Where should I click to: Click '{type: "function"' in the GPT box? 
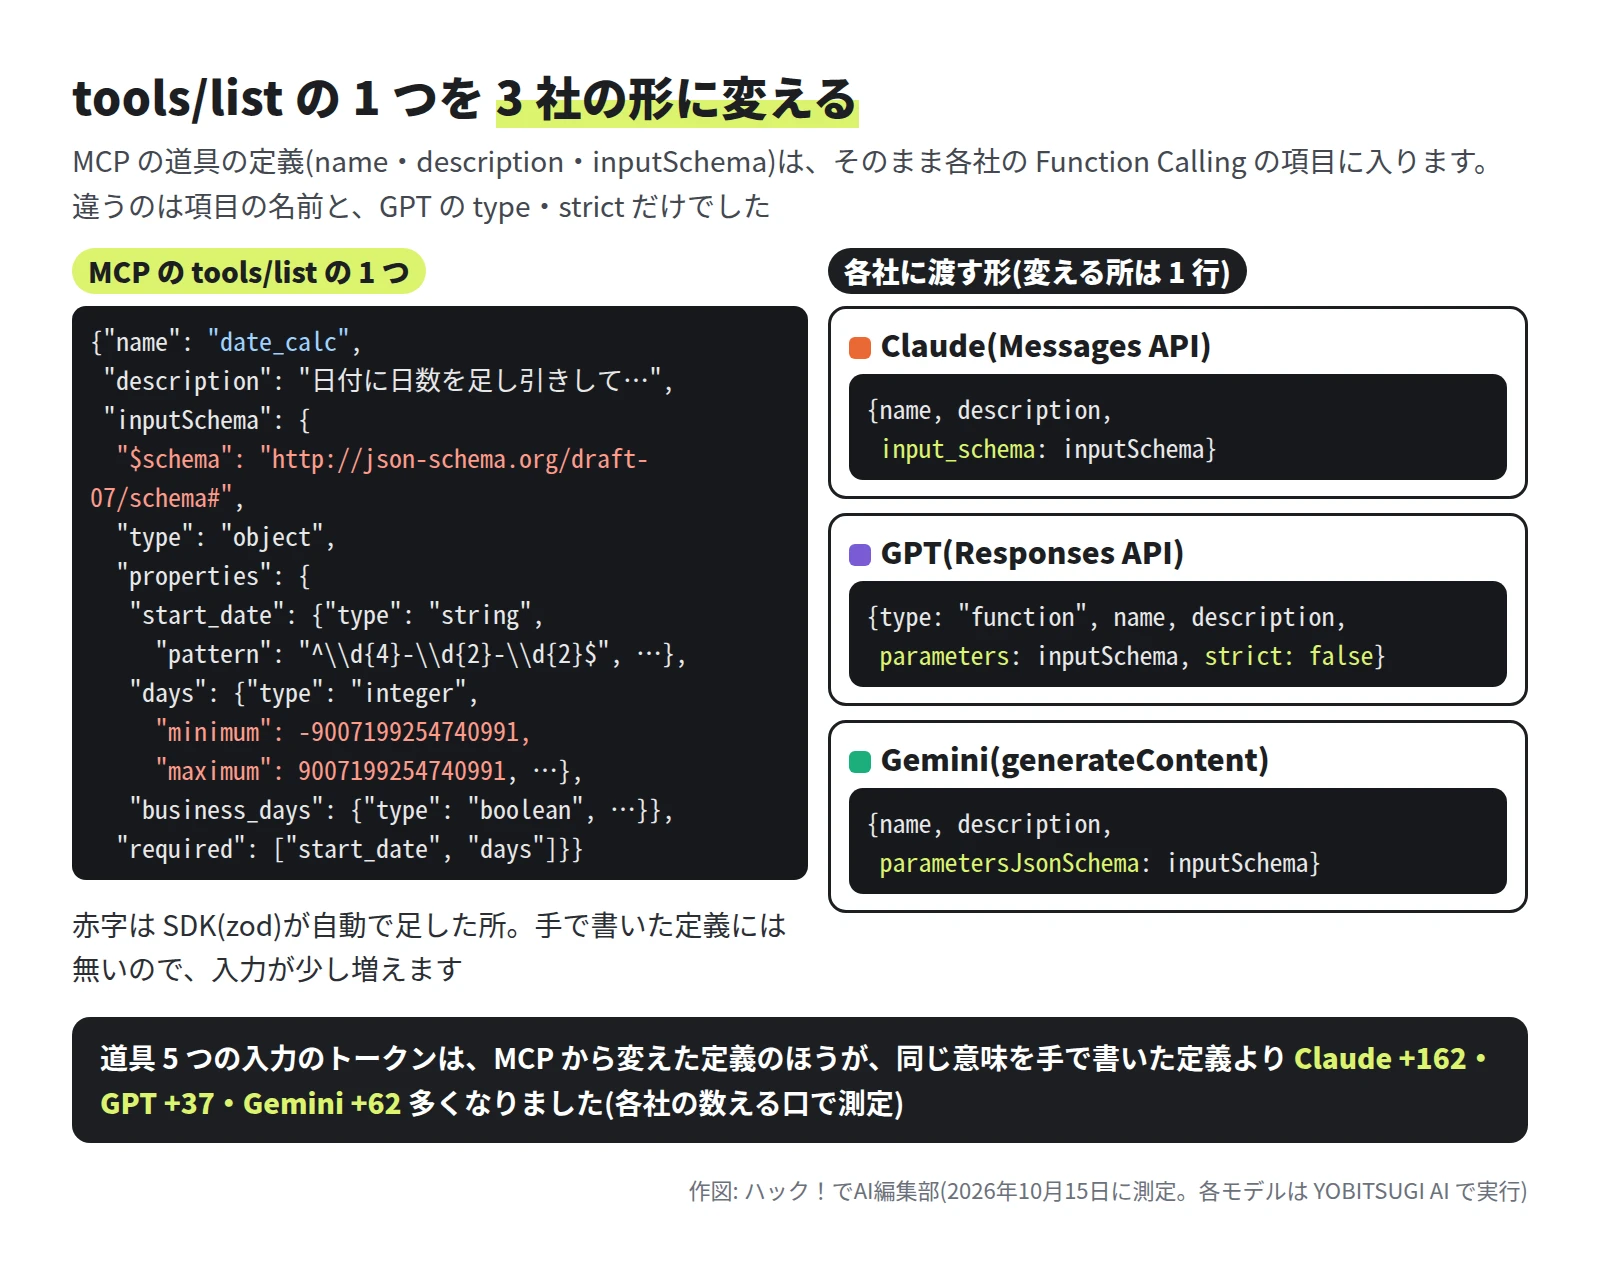[x=976, y=617]
